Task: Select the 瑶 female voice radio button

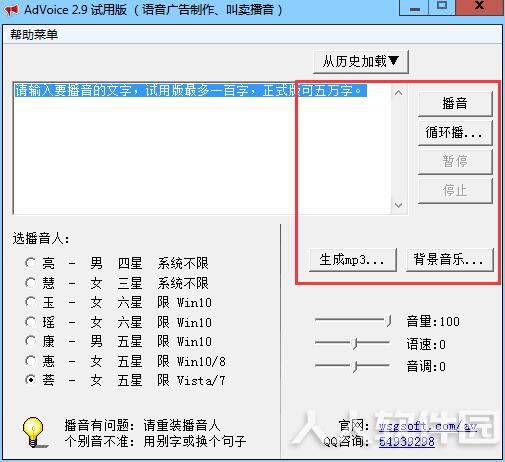Action: click(x=30, y=322)
